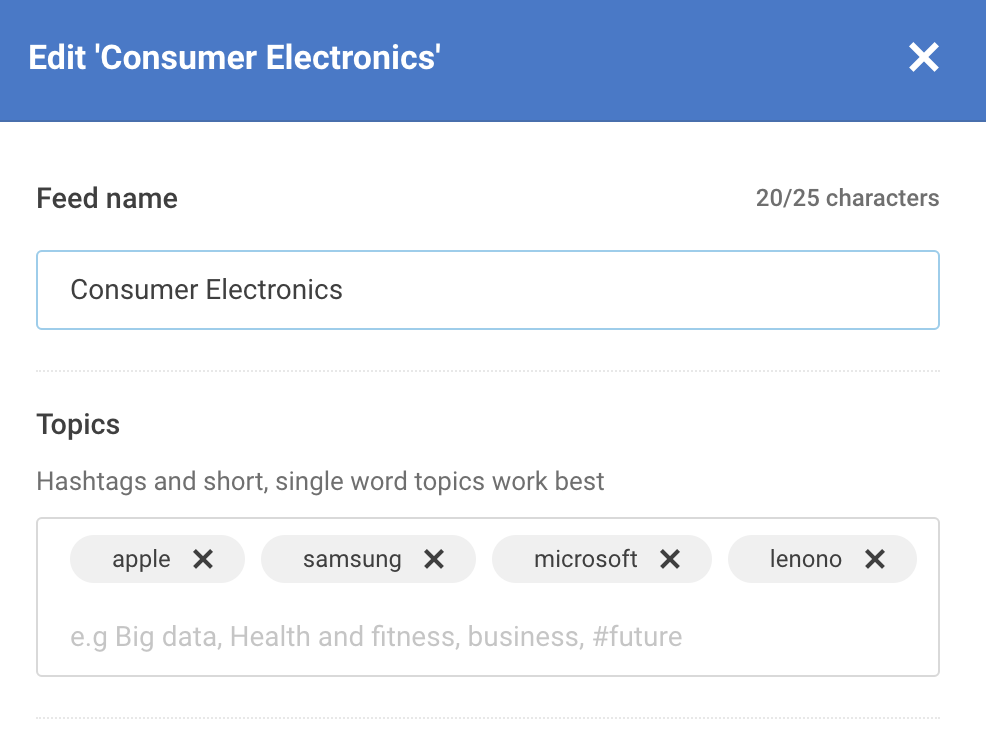Focus the Feed name text field
Screen dimensions: 986x738
[487, 290]
